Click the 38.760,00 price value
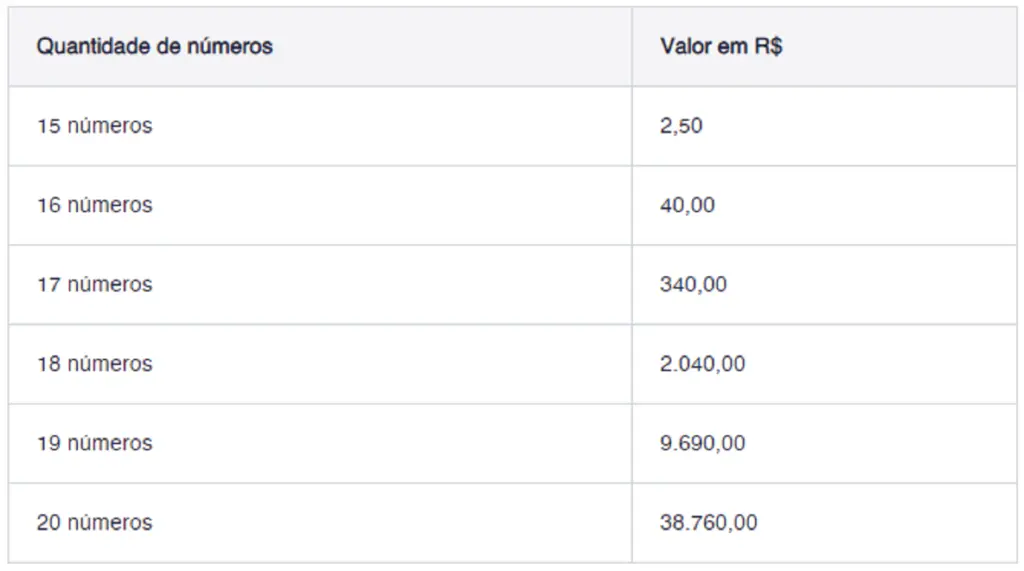 (708, 523)
